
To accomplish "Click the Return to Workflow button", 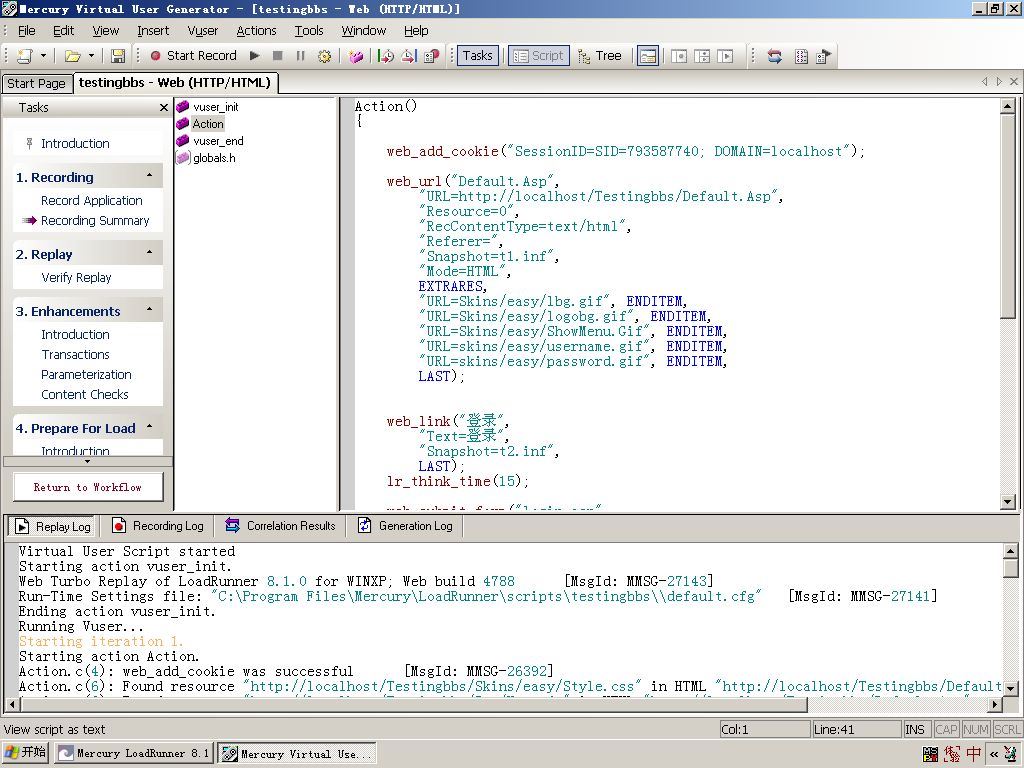I will click(x=88, y=487).
